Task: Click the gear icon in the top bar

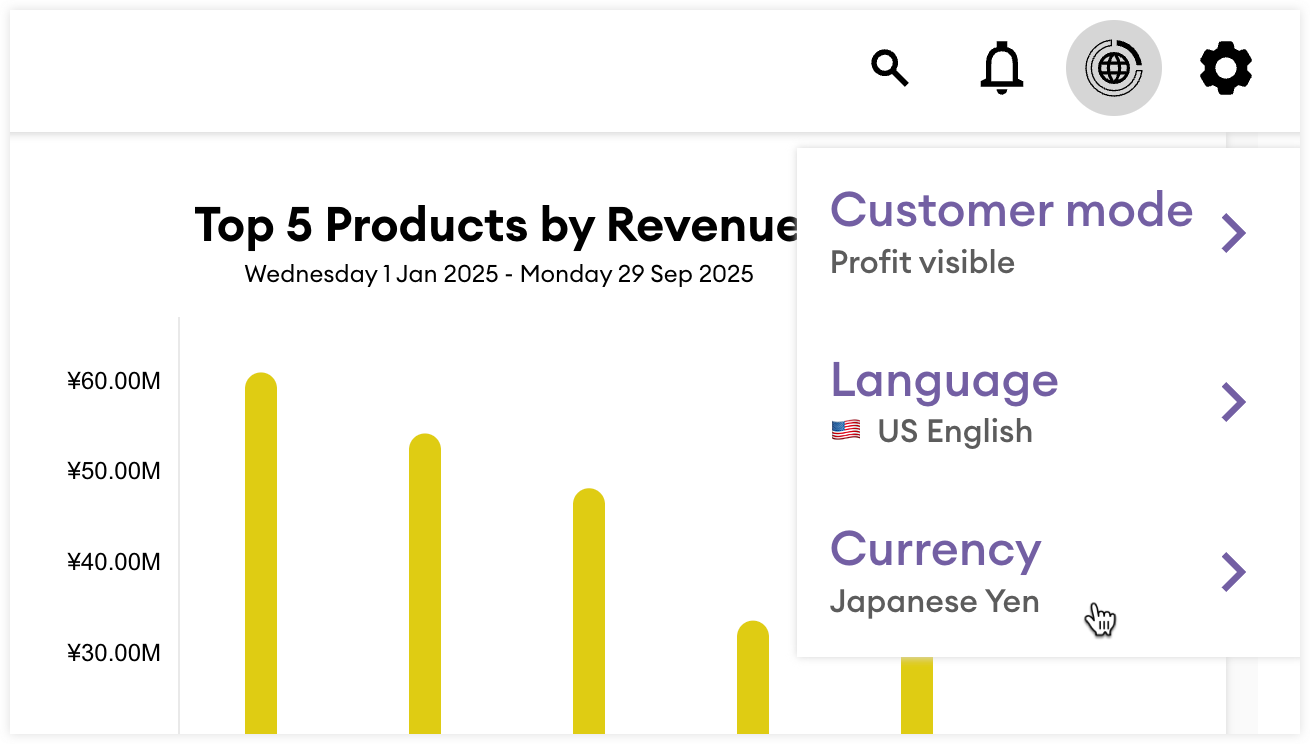Action: (x=1225, y=68)
